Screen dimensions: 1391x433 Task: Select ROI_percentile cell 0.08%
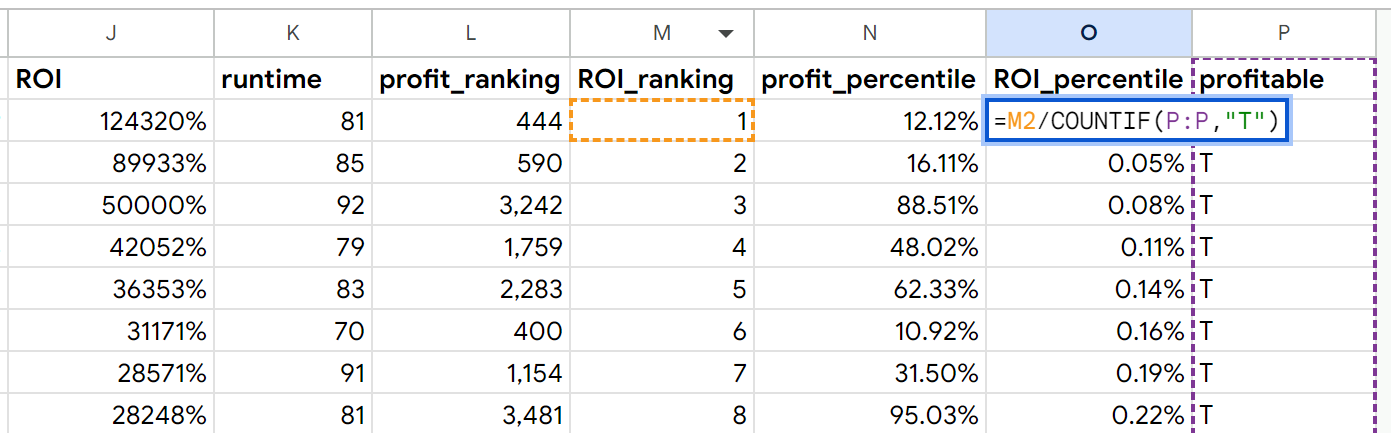1089,205
